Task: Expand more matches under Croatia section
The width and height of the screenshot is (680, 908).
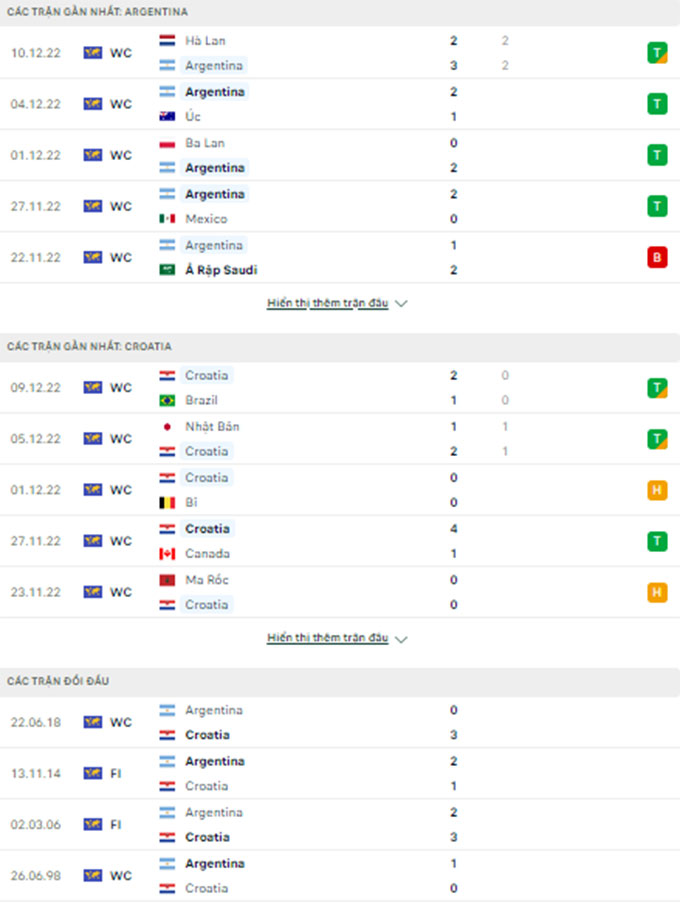Action: 327,638
